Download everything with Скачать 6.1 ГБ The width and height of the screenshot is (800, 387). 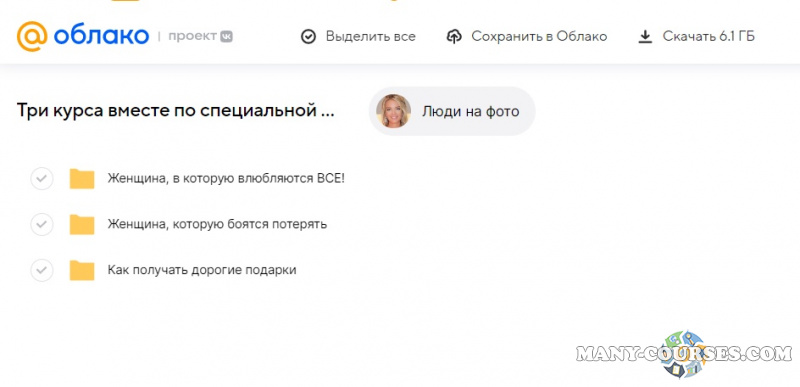(x=696, y=37)
